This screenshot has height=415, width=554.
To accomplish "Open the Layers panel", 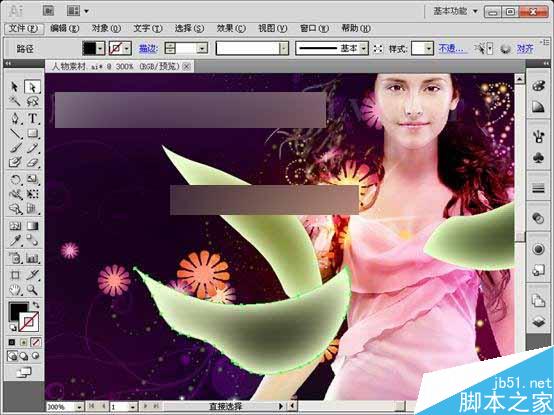I will coord(538,322).
